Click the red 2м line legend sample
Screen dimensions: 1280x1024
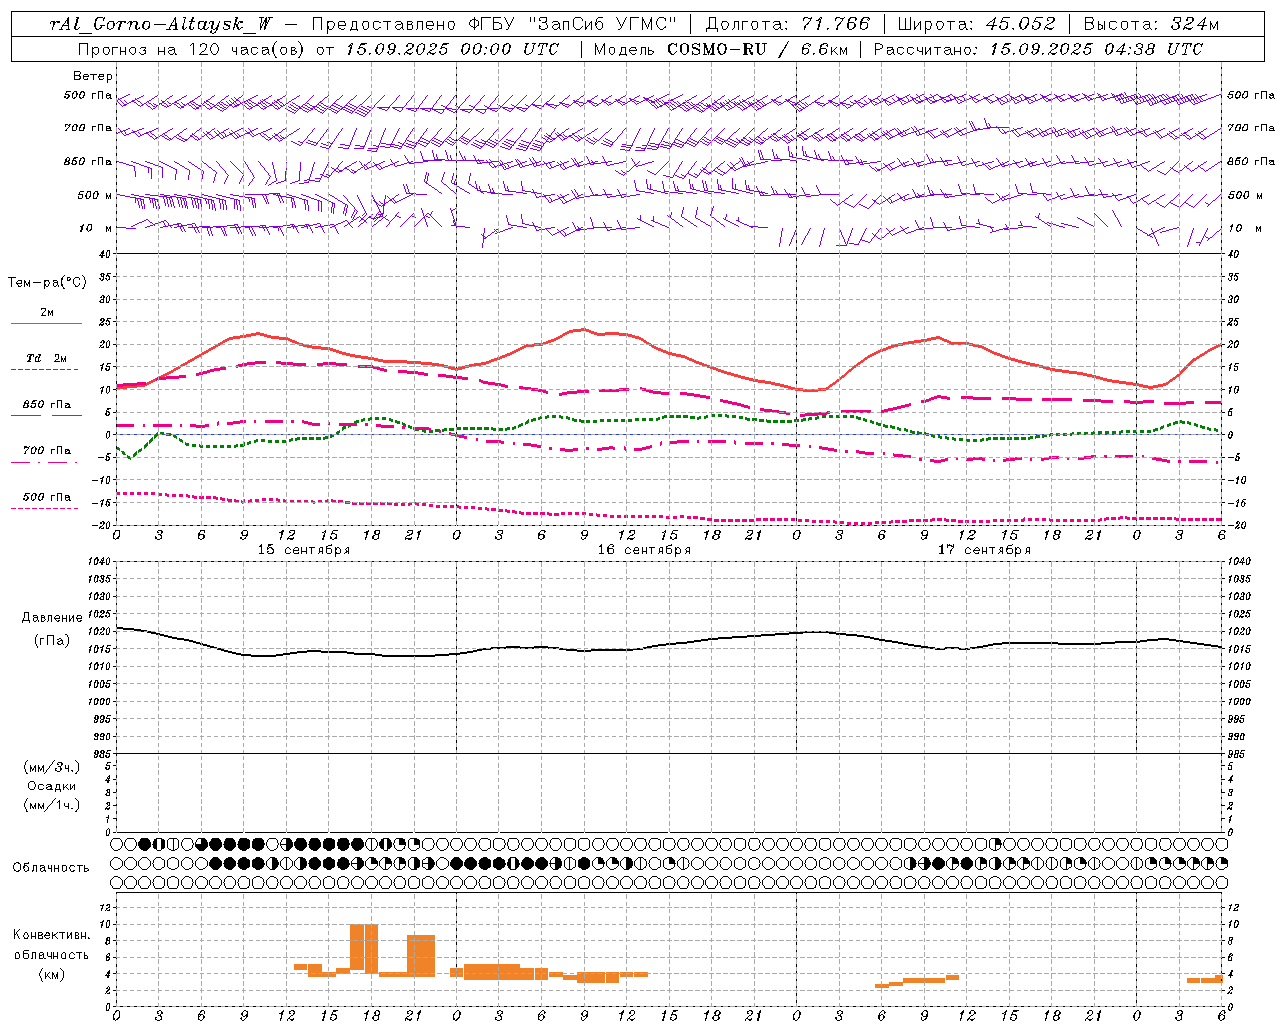coord(46,323)
